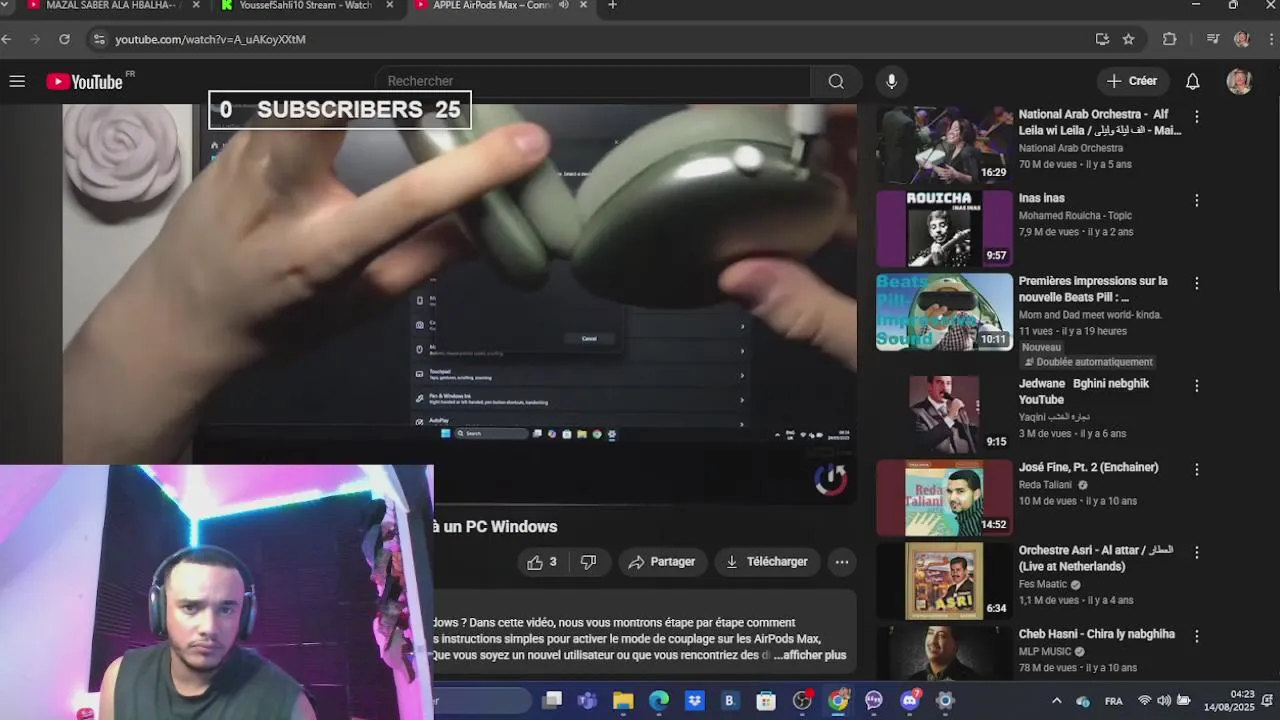
Task: Open the Fes Maatic channel link
Action: tap(1043, 584)
